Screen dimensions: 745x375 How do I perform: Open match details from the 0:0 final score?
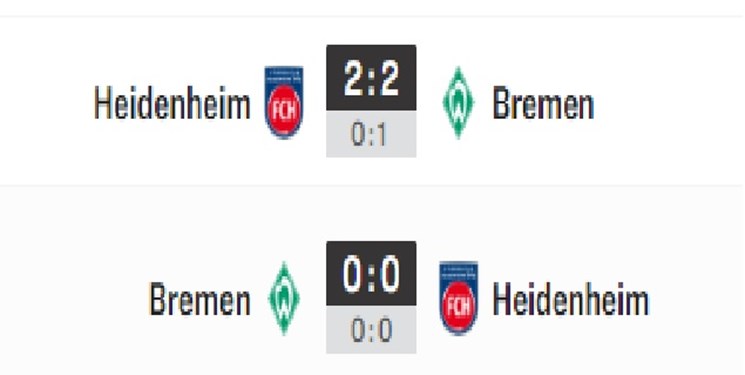pyautogui.click(x=371, y=273)
